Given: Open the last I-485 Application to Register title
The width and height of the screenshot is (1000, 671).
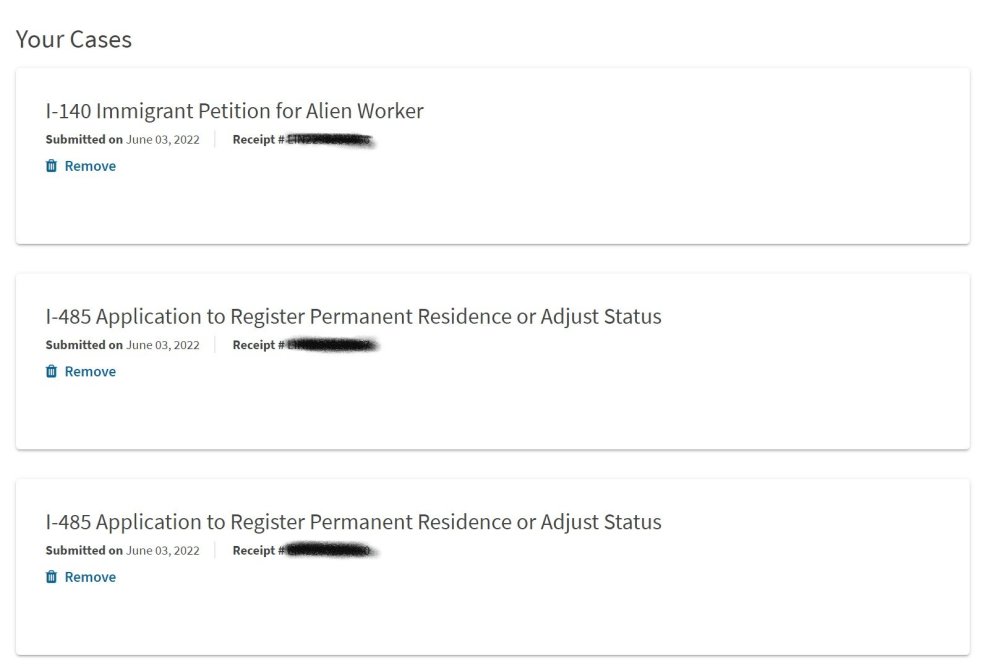Looking at the screenshot, I should pos(353,522).
